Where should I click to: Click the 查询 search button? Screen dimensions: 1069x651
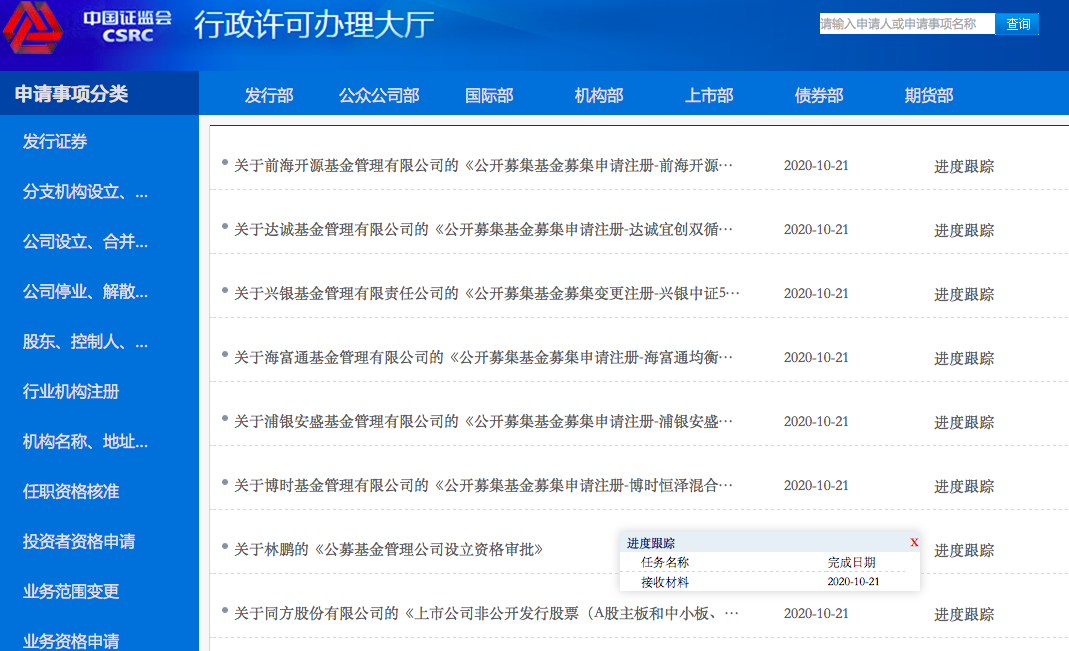(x=1017, y=24)
